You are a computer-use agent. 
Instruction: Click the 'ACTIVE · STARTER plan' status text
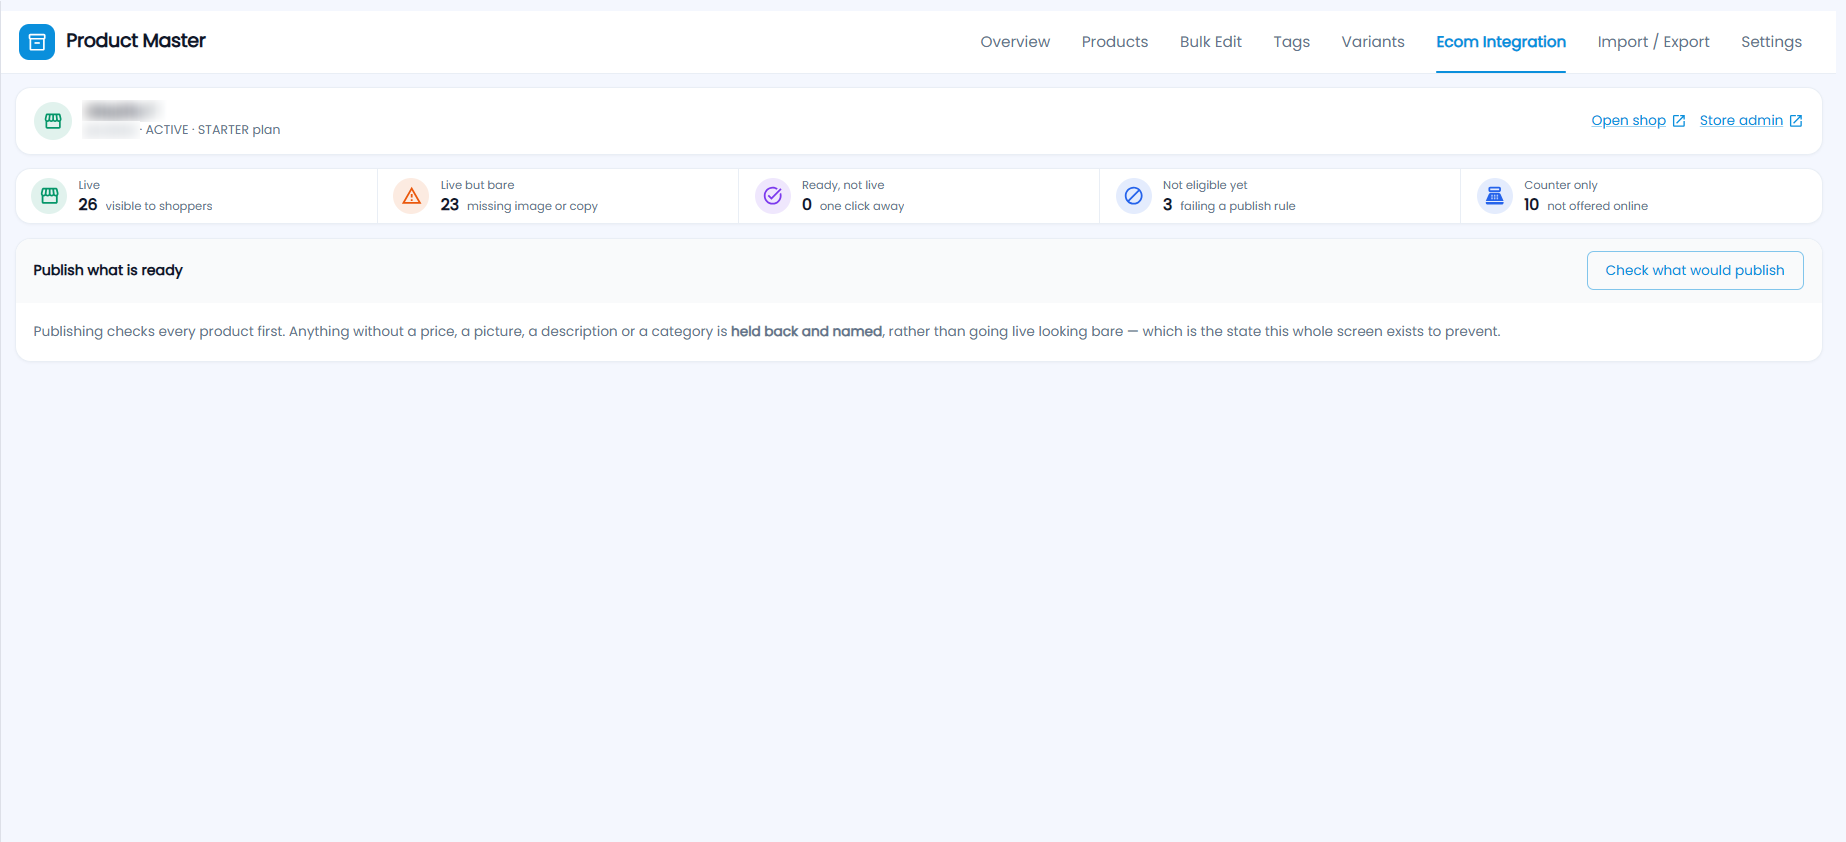tap(213, 130)
